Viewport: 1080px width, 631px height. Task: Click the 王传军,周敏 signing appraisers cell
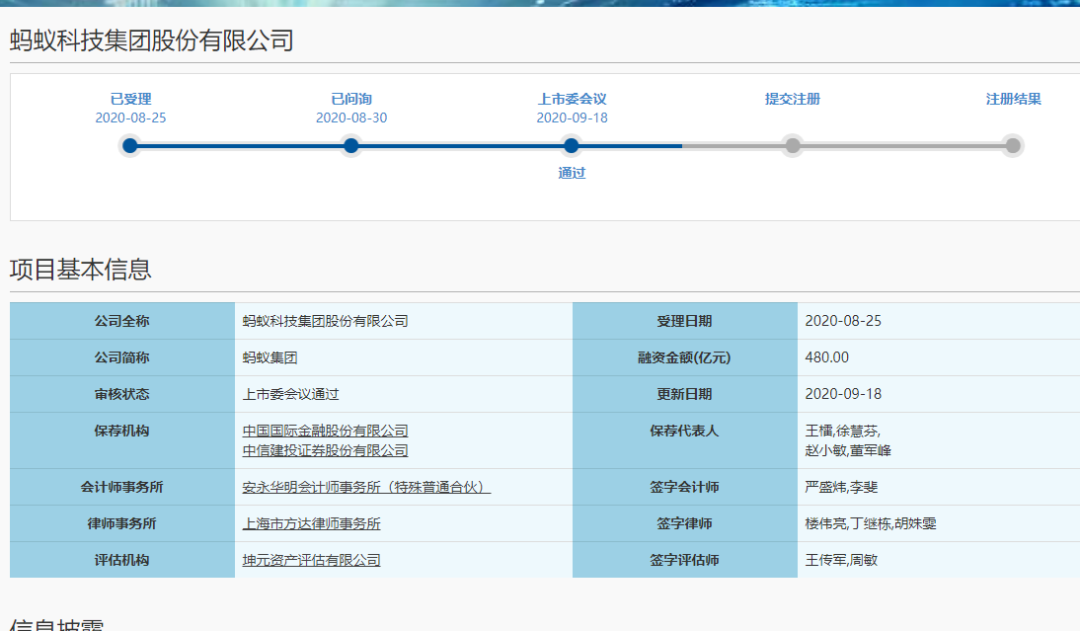click(x=841, y=560)
